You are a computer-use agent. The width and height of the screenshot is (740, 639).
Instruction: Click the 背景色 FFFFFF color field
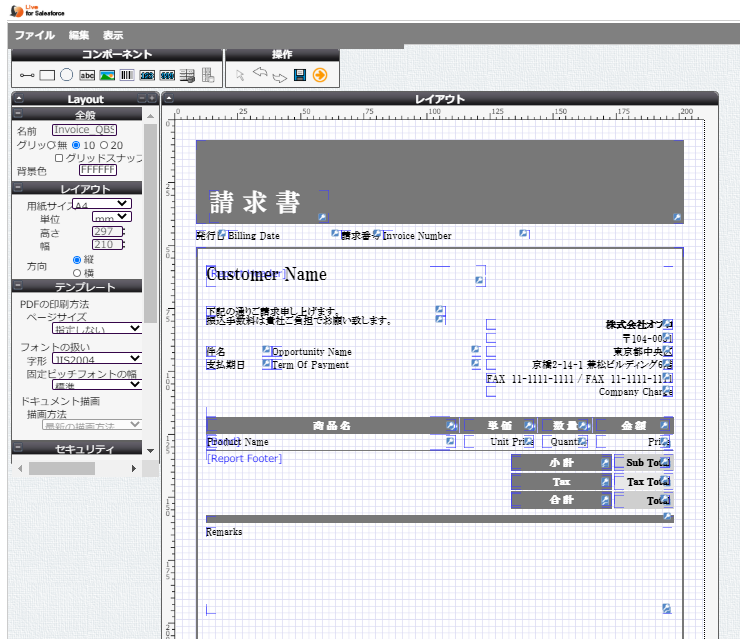pyautogui.click(x=98, y=170)
